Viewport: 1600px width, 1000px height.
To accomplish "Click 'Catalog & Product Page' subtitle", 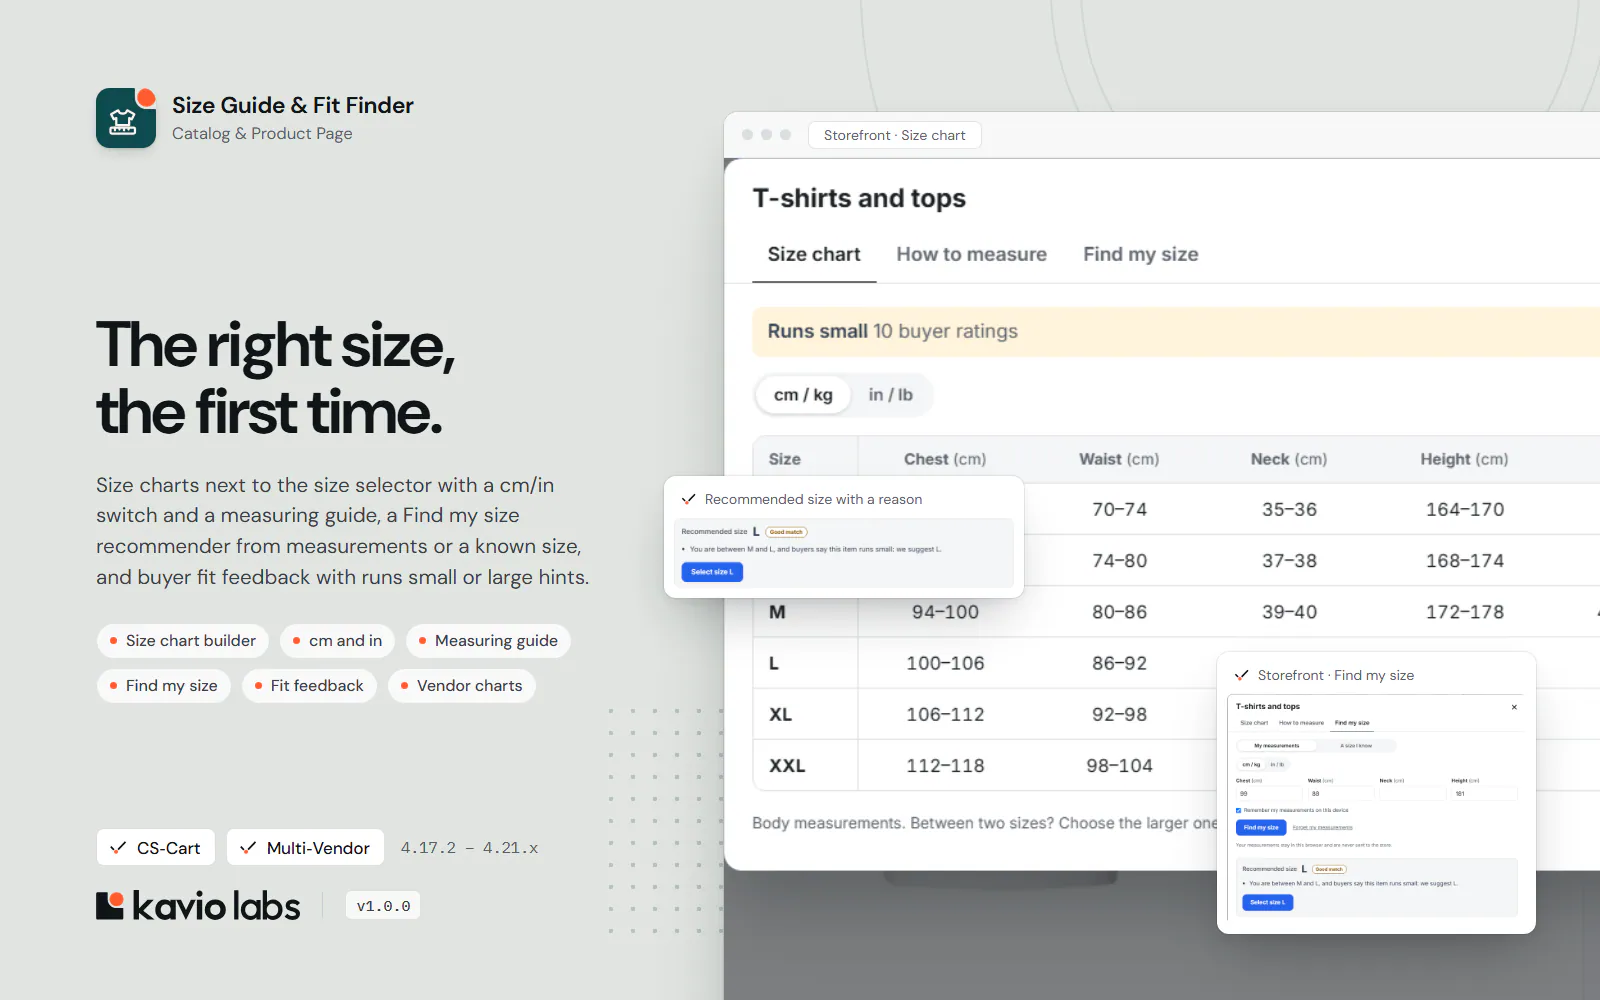I will (262, 134).
